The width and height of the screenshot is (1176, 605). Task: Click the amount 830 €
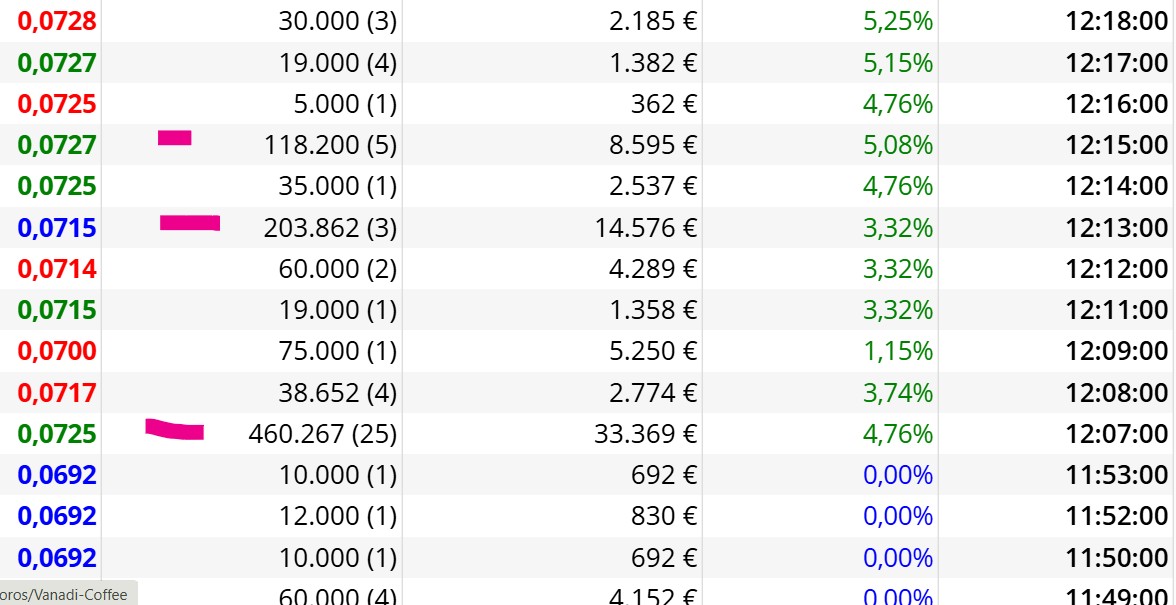click(664, 516)
